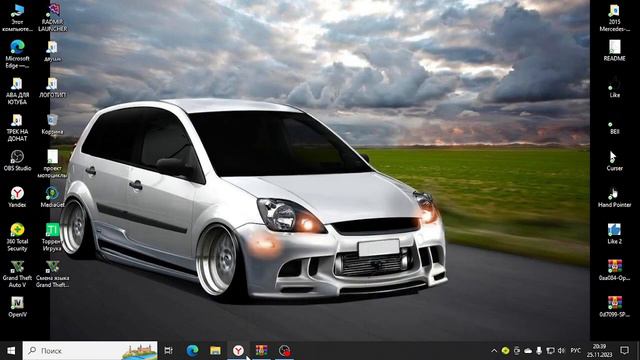Screen dimensions: 640x360
Task: Select the OBS Studio desktop shortcut
Action: click(x=17, y=160)
